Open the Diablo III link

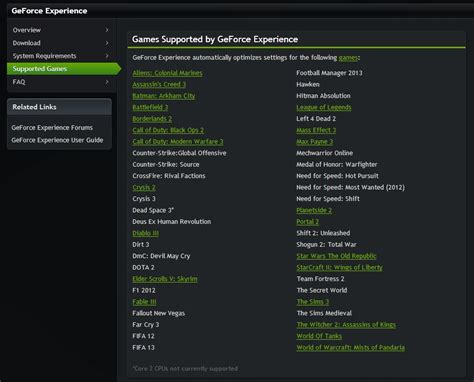[145, 233]
